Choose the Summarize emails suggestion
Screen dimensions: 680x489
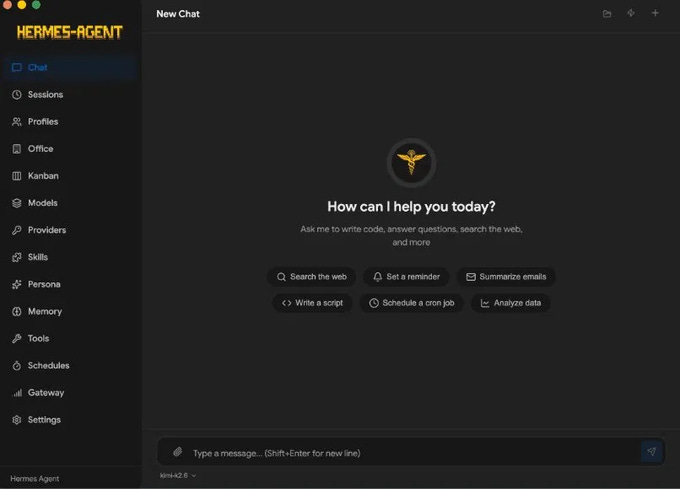pyautogui.click(x=506, y=277)
